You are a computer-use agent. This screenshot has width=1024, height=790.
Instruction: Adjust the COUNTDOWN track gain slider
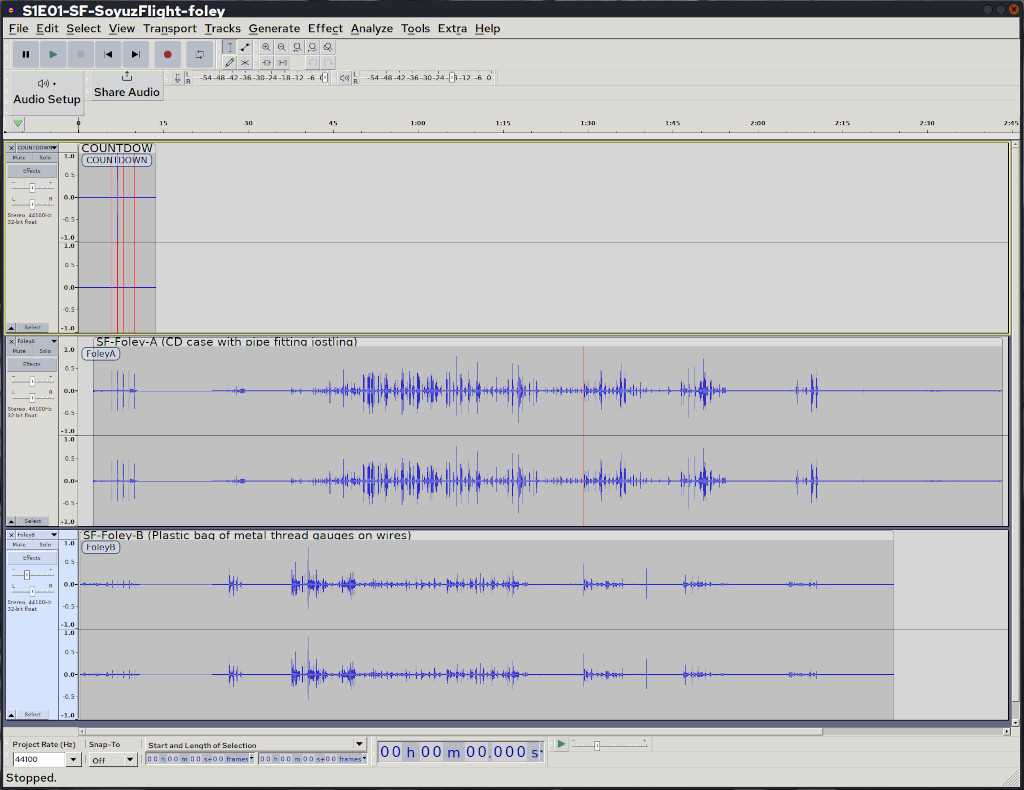[x=32, y=187]
